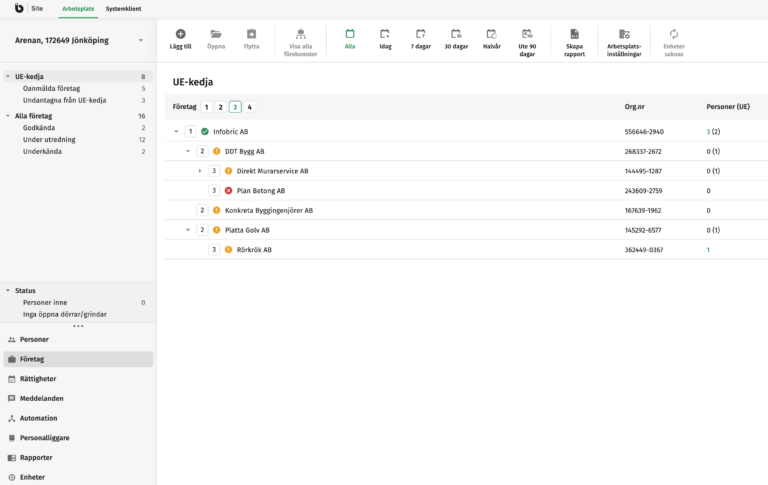Click the Öppna folder icon
The height and width of the screenshot is (485, 768).
click(216, 34)
